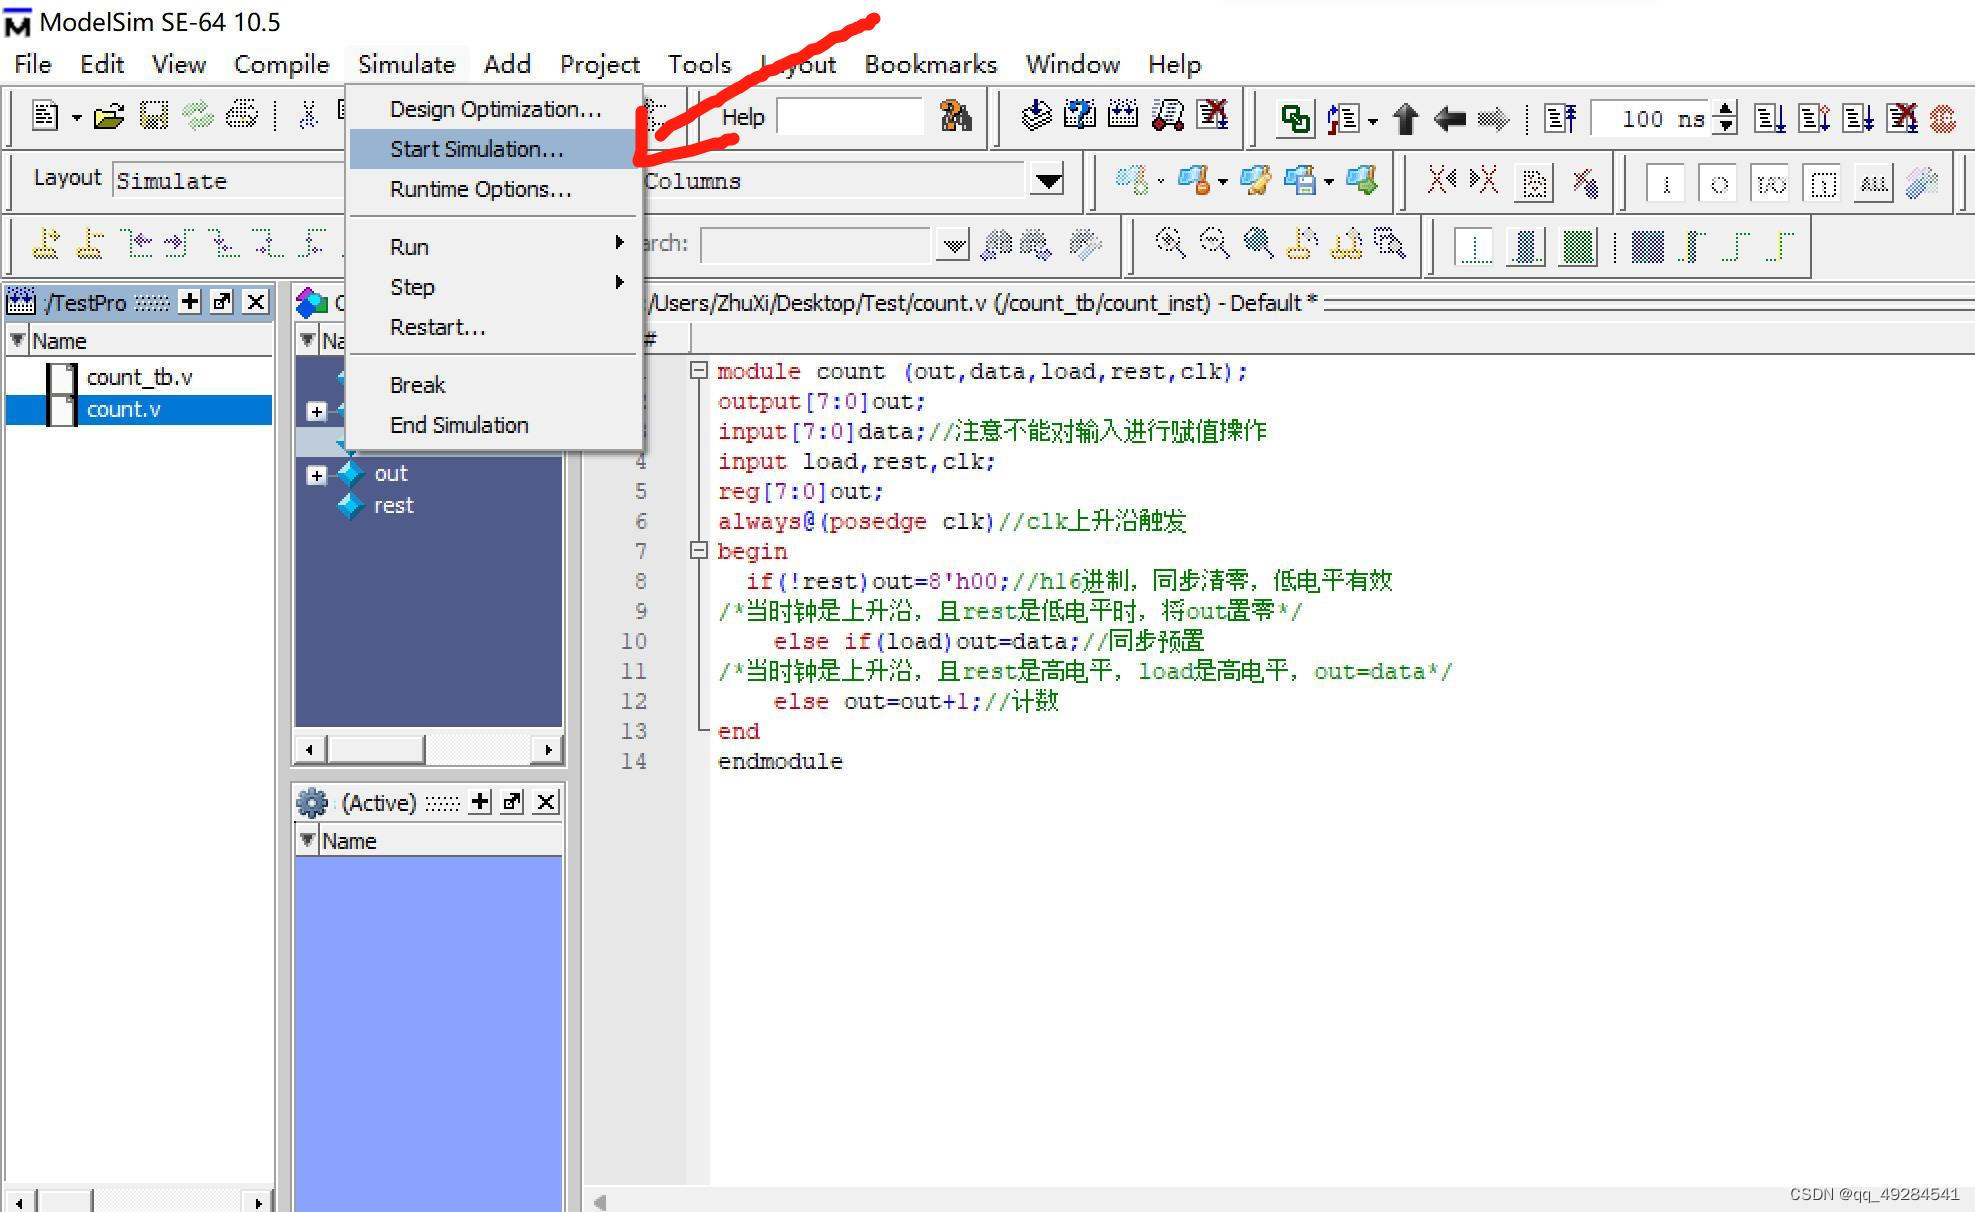
Task: Expand the 'out' signal tree node
Action: (316, 475)
